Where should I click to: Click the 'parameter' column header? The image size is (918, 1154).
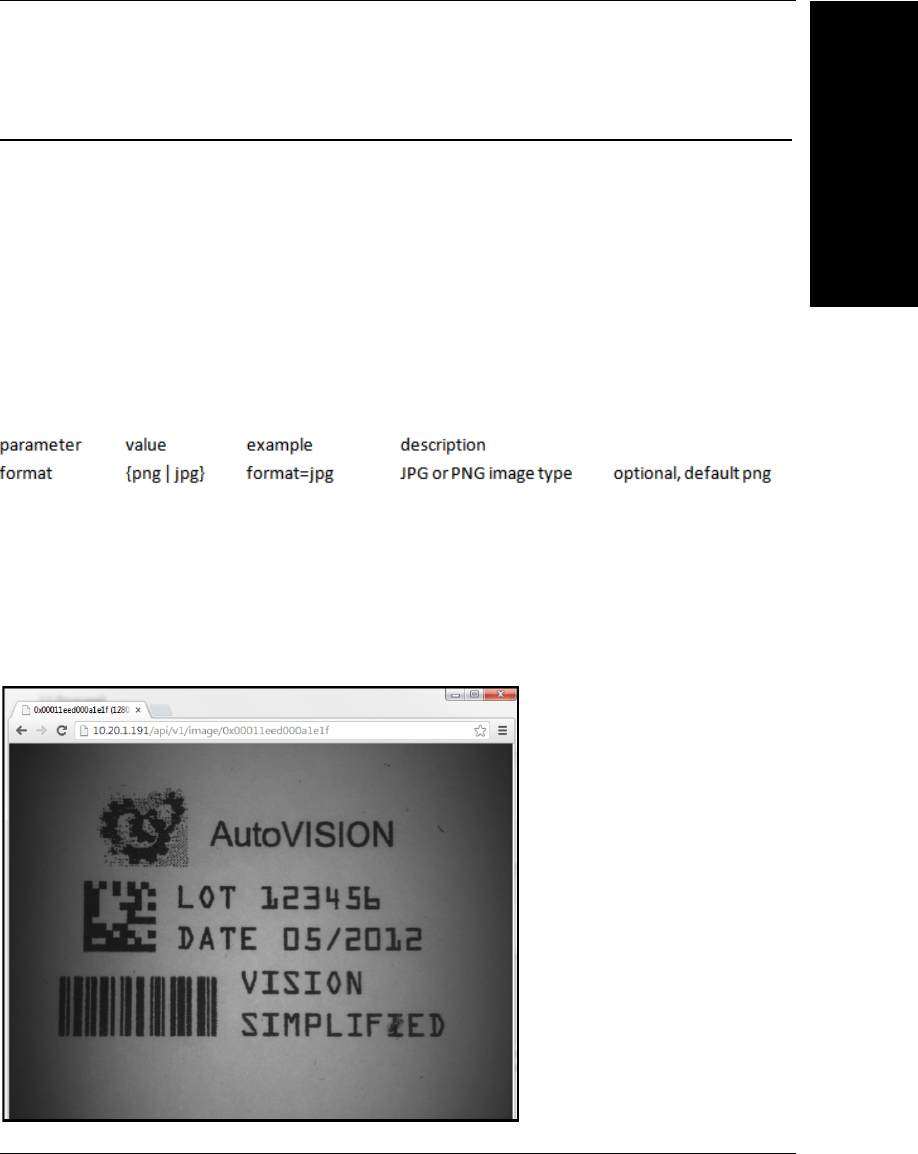pyautogui.click(x=40, y=445)
